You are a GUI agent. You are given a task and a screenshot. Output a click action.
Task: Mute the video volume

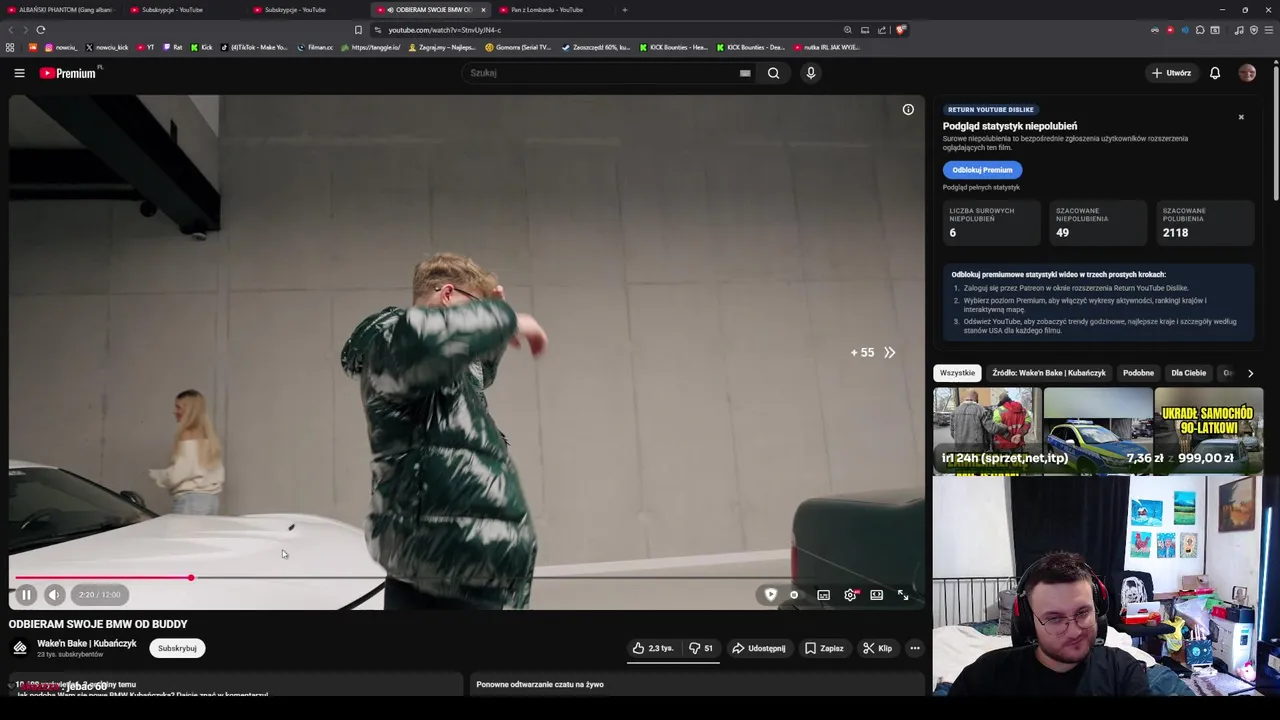click(x=54, y=595)
